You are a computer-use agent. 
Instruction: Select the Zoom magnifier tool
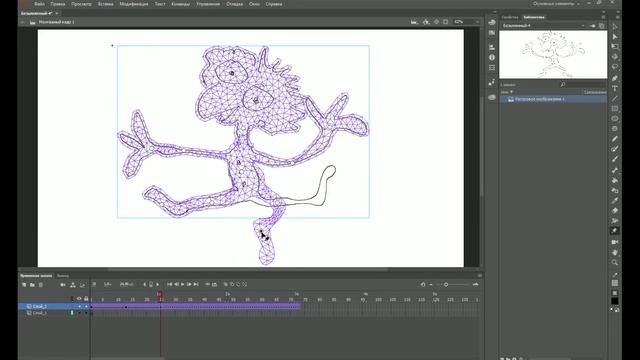(x=615, y=262)
